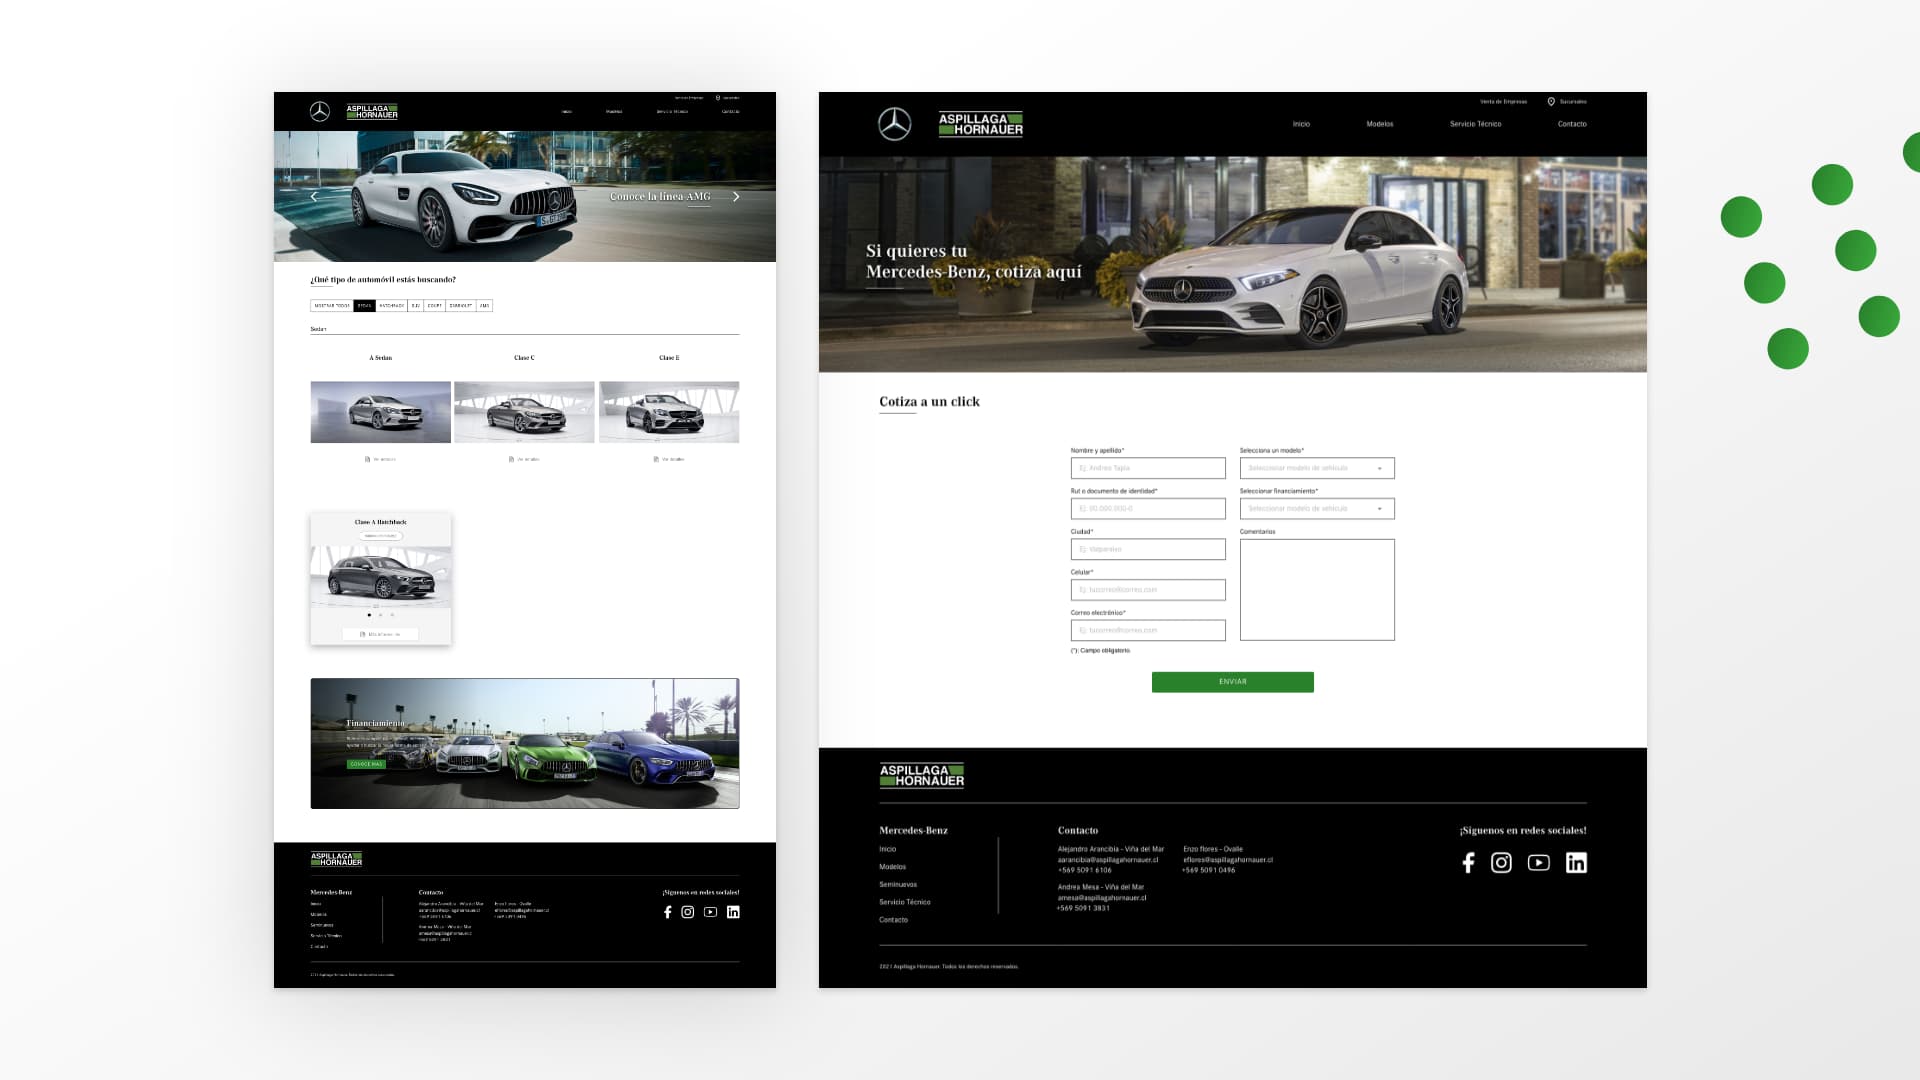Image resolution: width=1920 pixels, height=1080 pixels.
Task: Open Contacto in right page top navigation
Action: 1572,124
